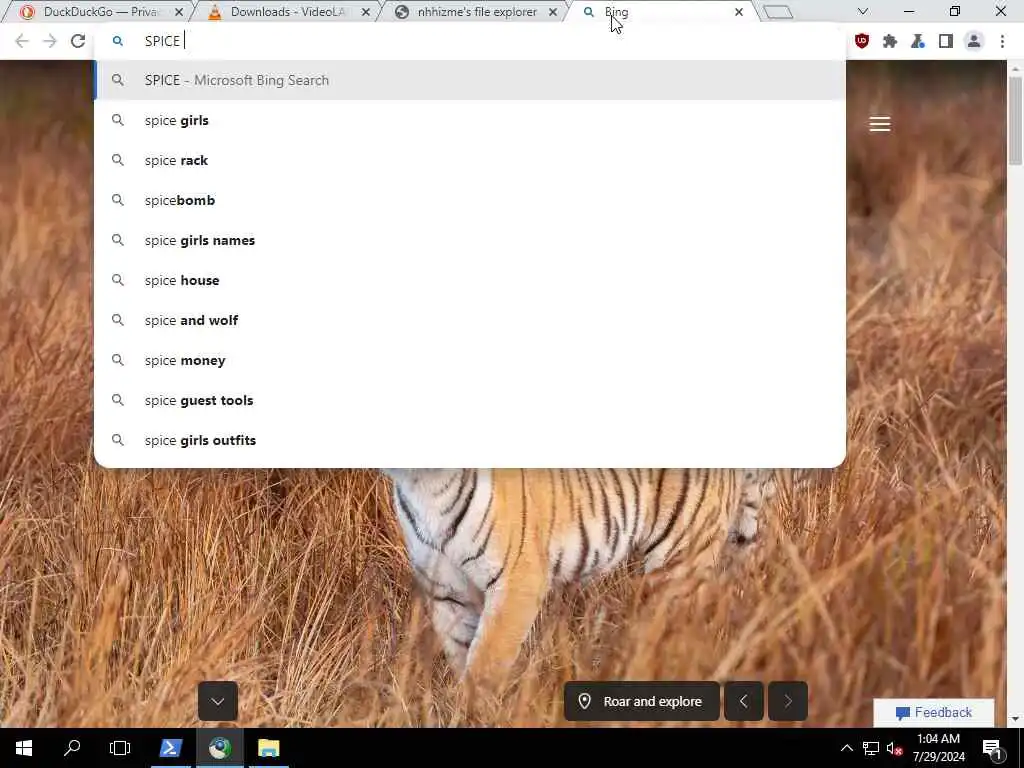Select the 'spice guest tools' suggestion

tap(470, 400)
